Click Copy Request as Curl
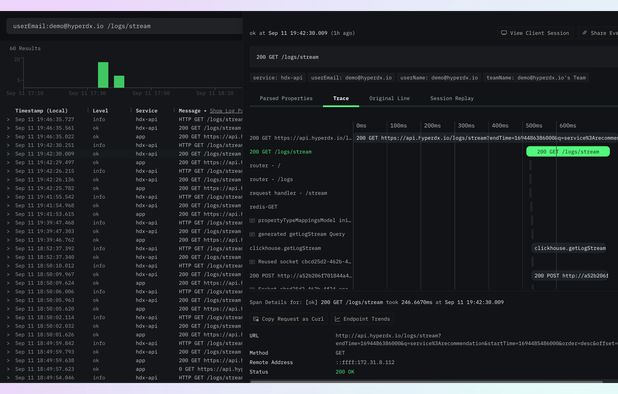 pyautogui.click(x=289, y=319)
